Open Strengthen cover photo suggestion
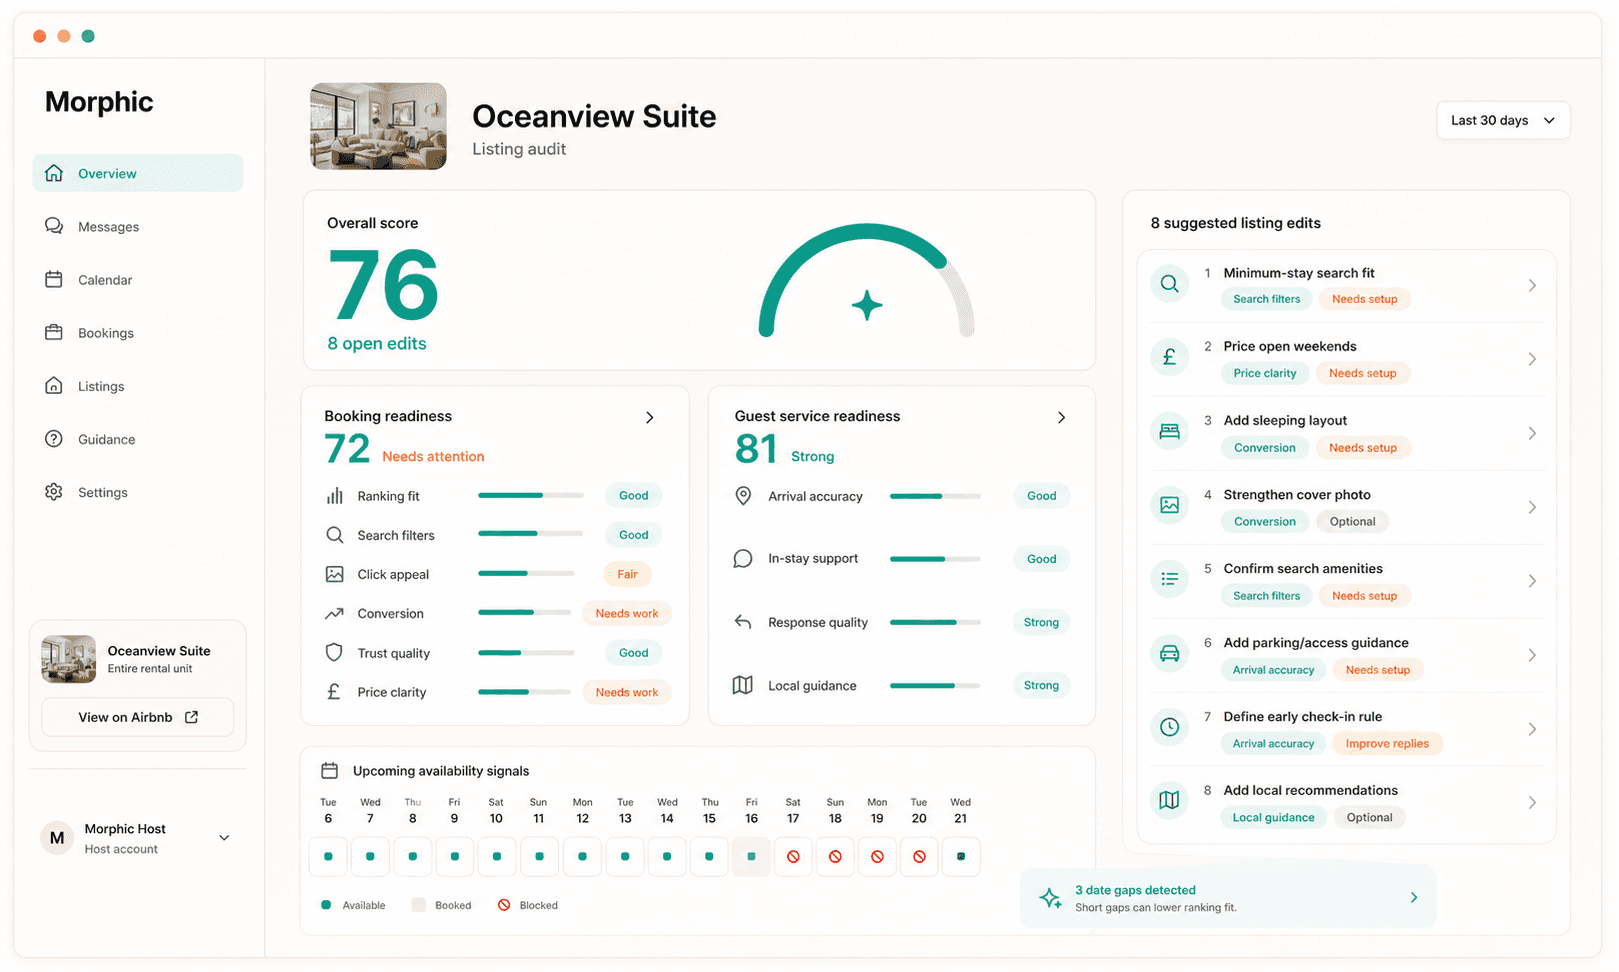Screen dimensions: 1619x972 [1346, 507]
